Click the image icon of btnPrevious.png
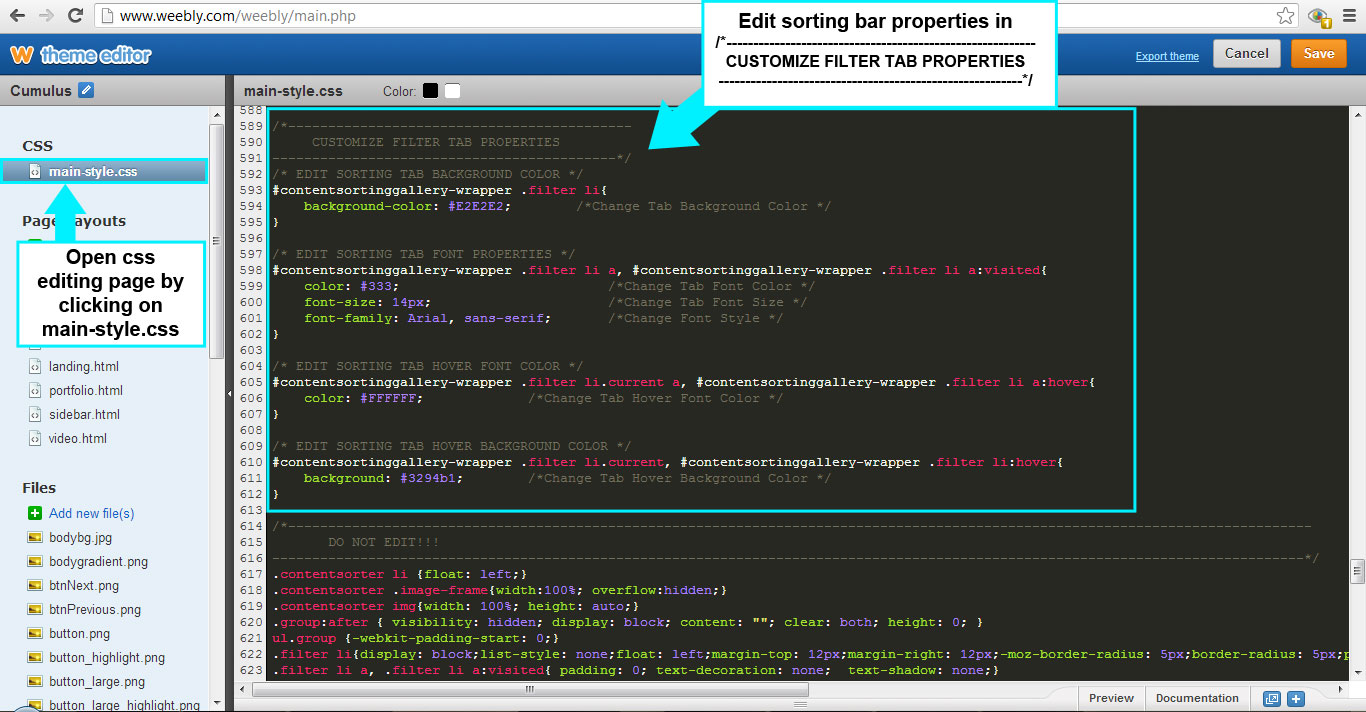 tap(35, 610)
